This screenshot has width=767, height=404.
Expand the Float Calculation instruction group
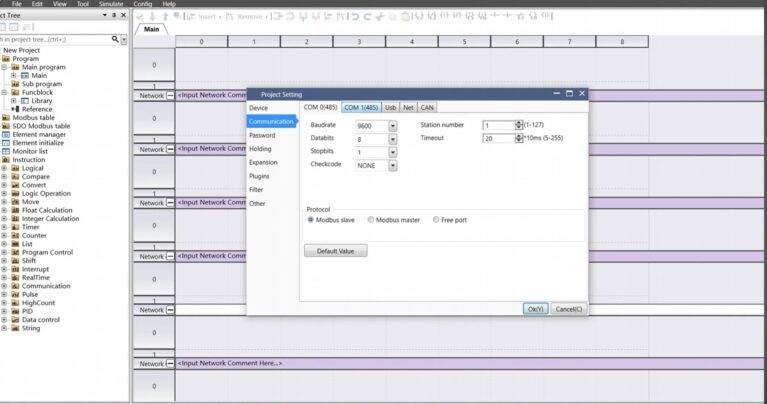(x=4, y=210)
